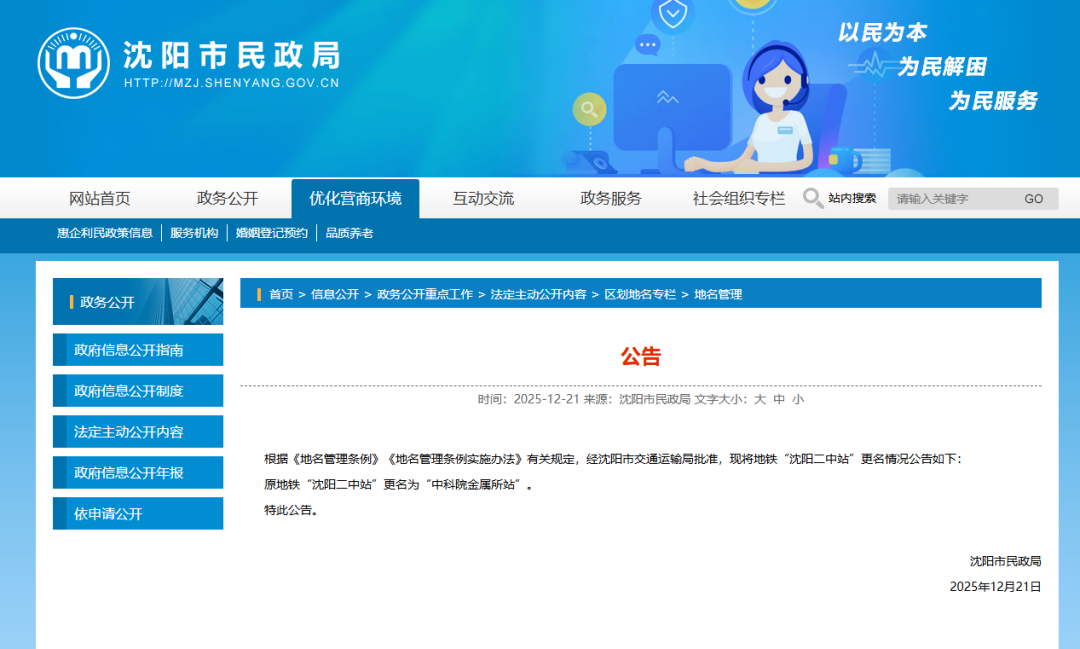Select the 社会组织专栏 menu item
The image size is (1080, 649).
point(737,197)
